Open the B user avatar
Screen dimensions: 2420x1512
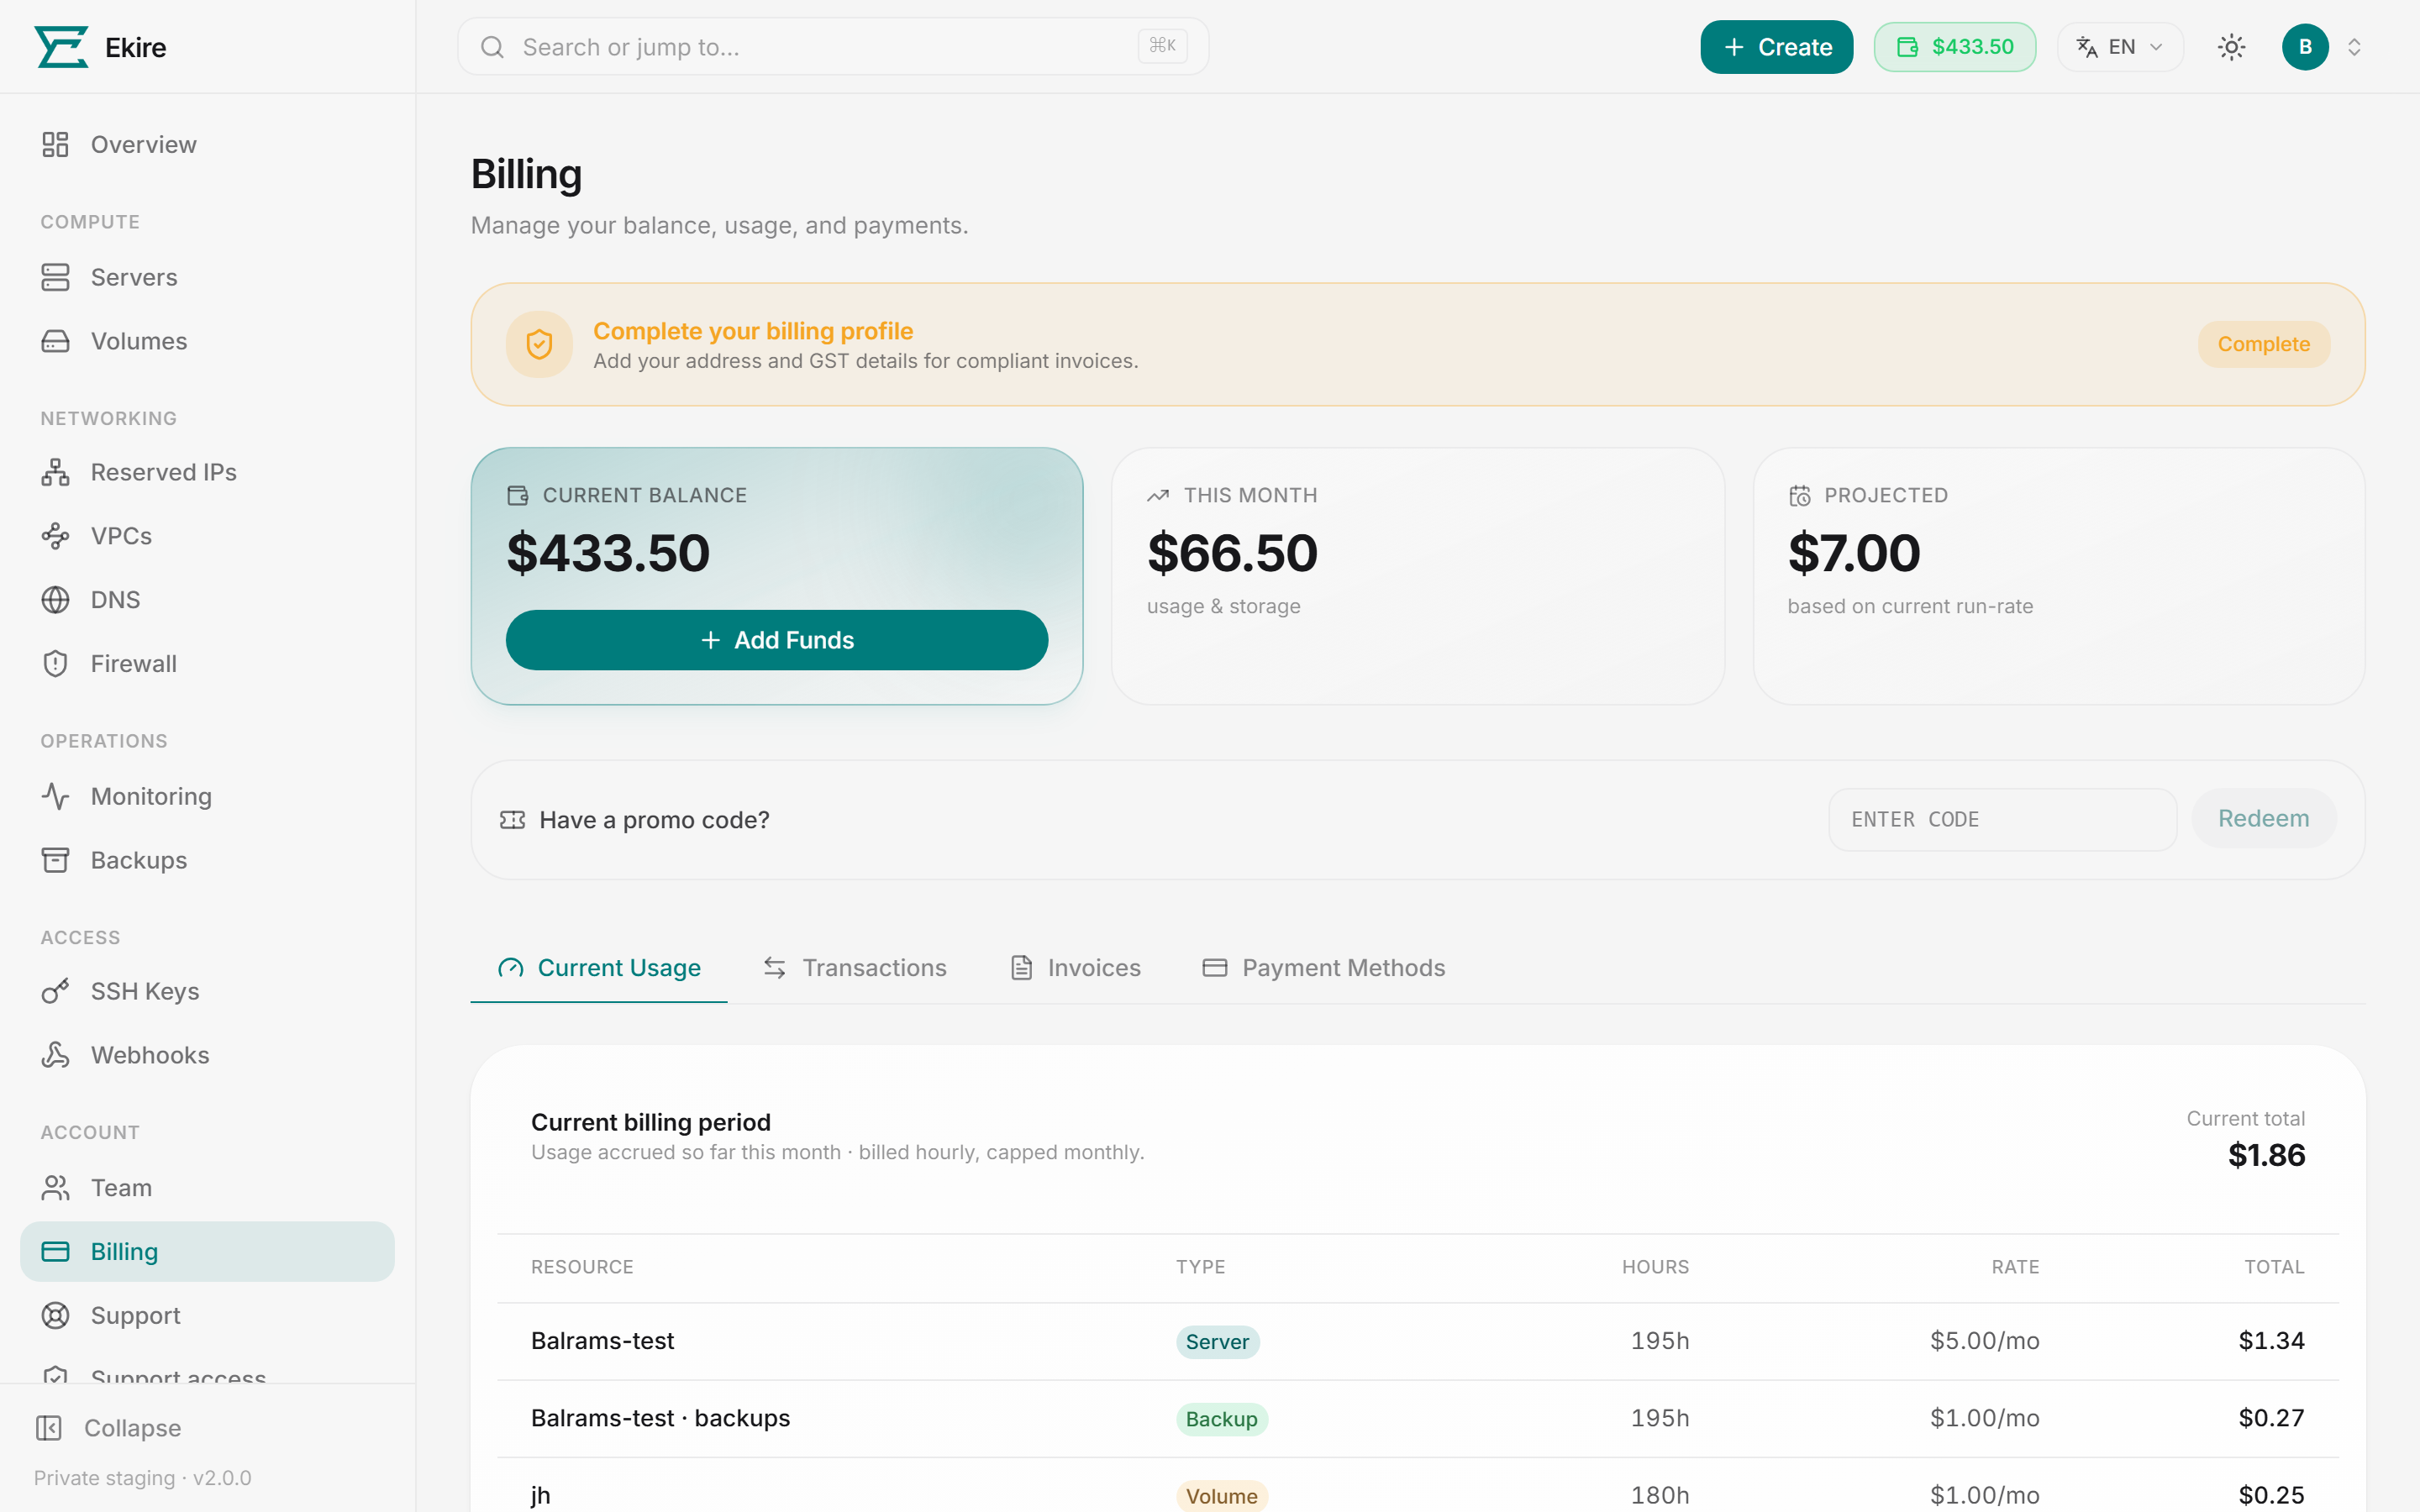pyautogui.click(x=2305, y=47)
